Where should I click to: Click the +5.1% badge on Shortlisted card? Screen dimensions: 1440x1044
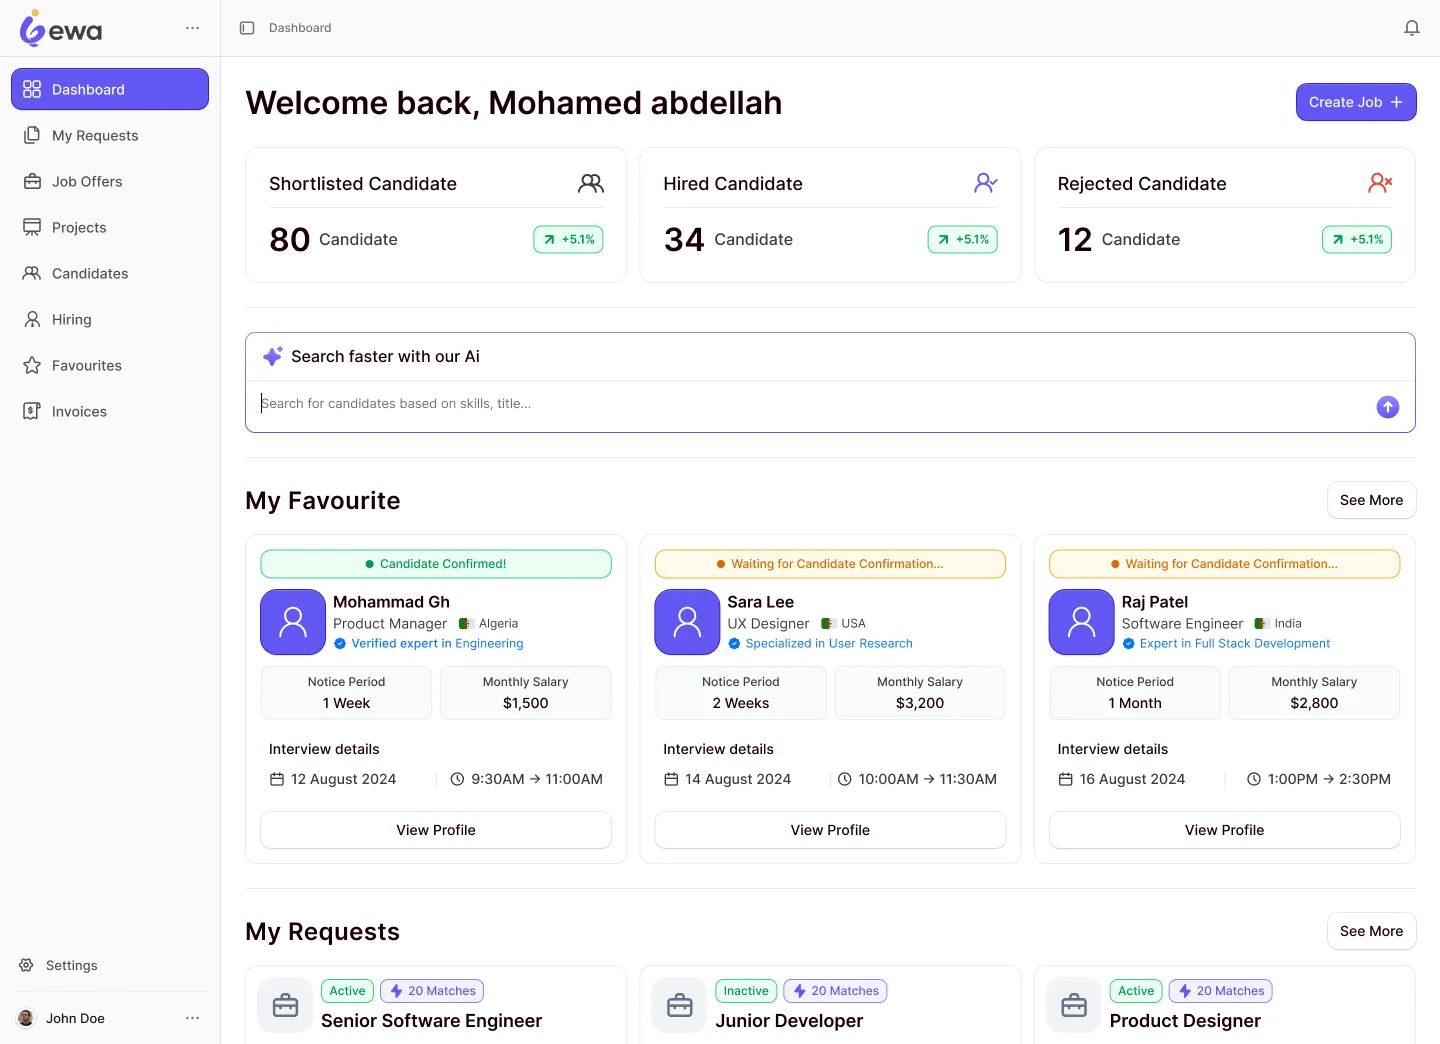(x=568, y=239)
